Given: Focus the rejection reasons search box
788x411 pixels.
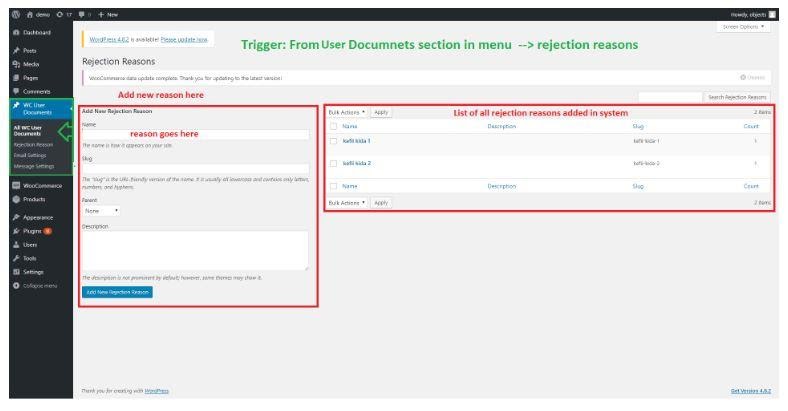Looking at the screenshot, I should [670, 97].
